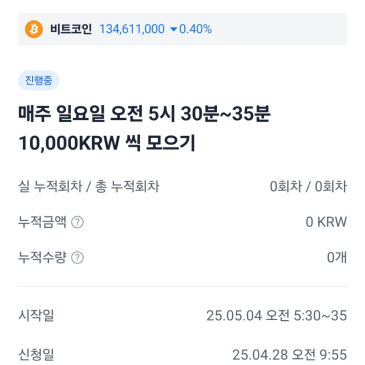Click the 0 KRW accumulated amount value
The height and width of the screenshot is (365, 365).
tap(326, 222)
